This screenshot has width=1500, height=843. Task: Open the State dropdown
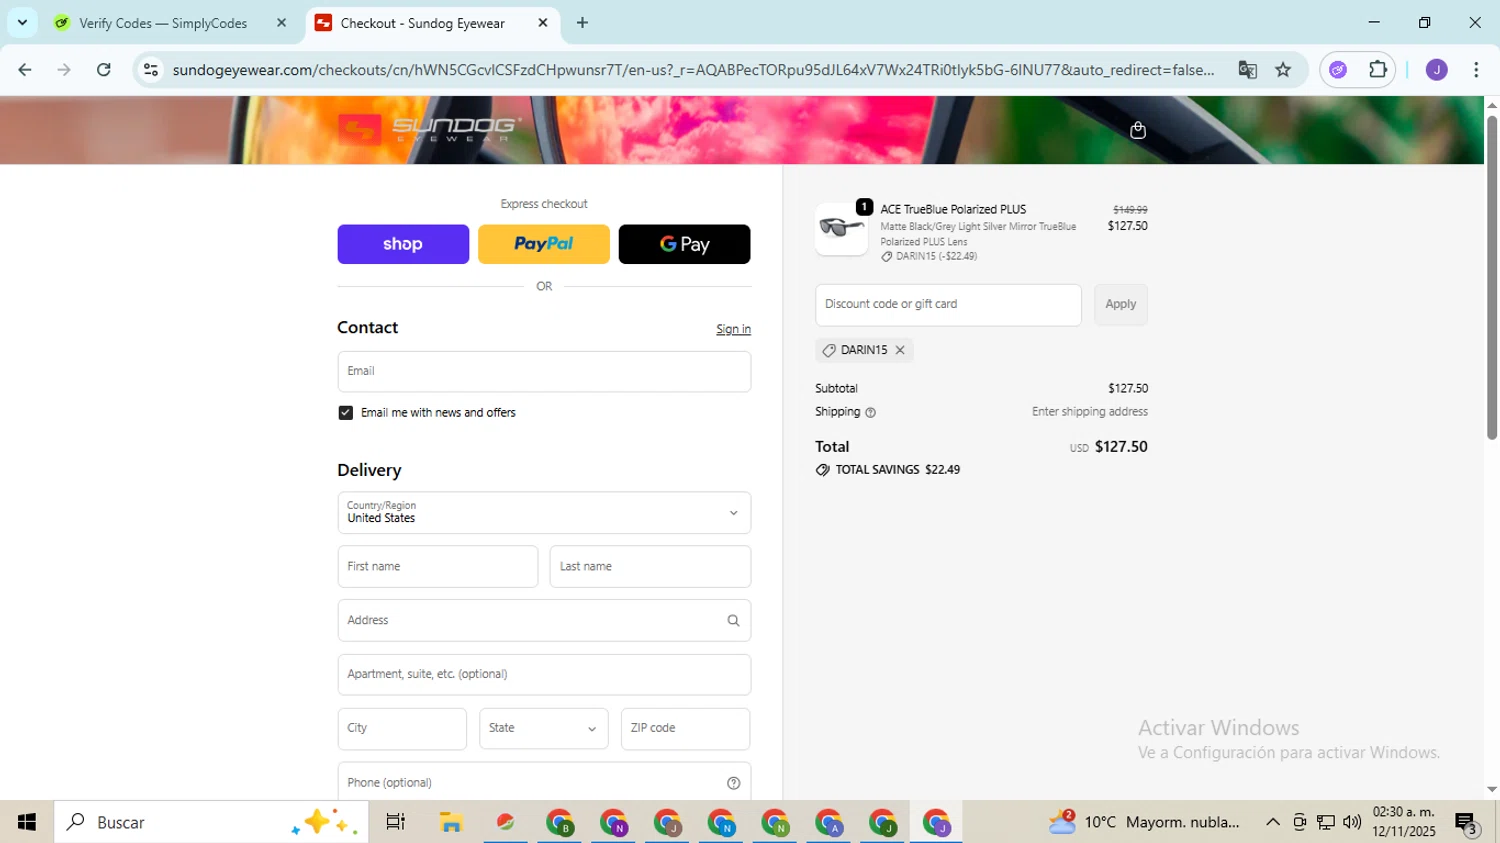tap(543, 729)
